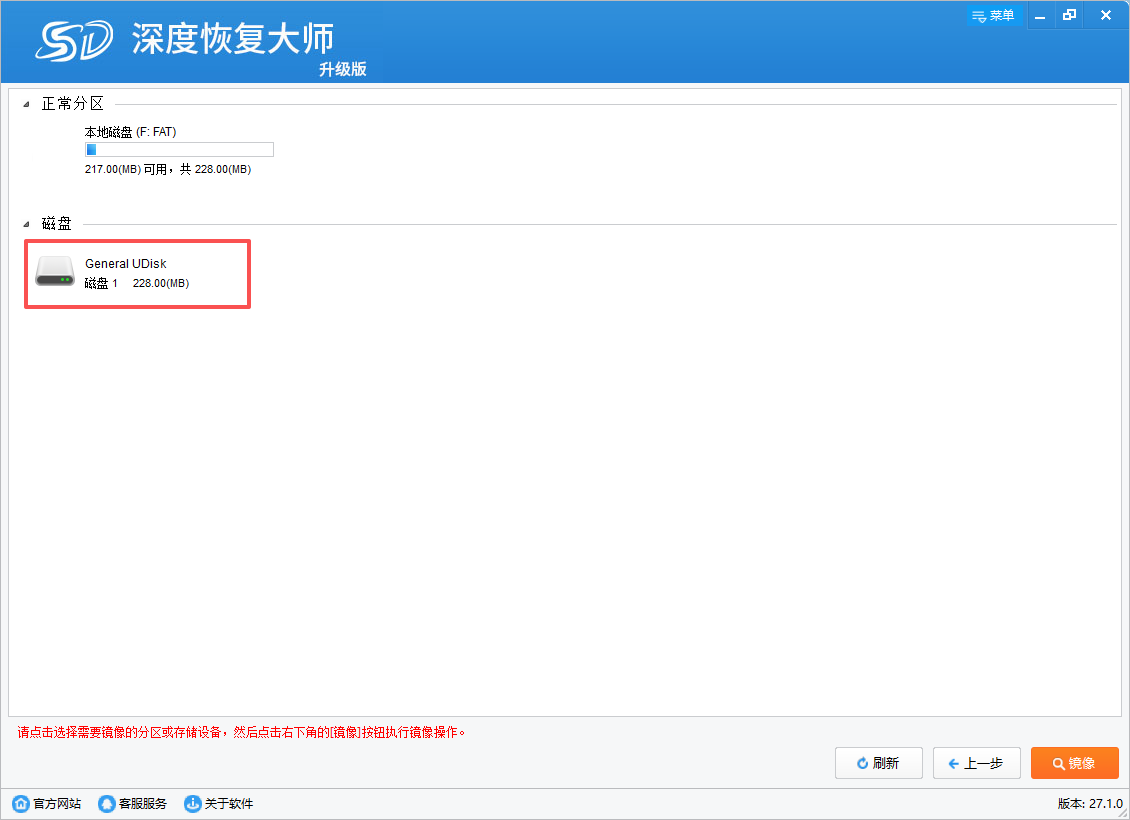Screen dimensions: 1130x820
Task: Select the General UDisk drive icon
Action: point(55,272)
